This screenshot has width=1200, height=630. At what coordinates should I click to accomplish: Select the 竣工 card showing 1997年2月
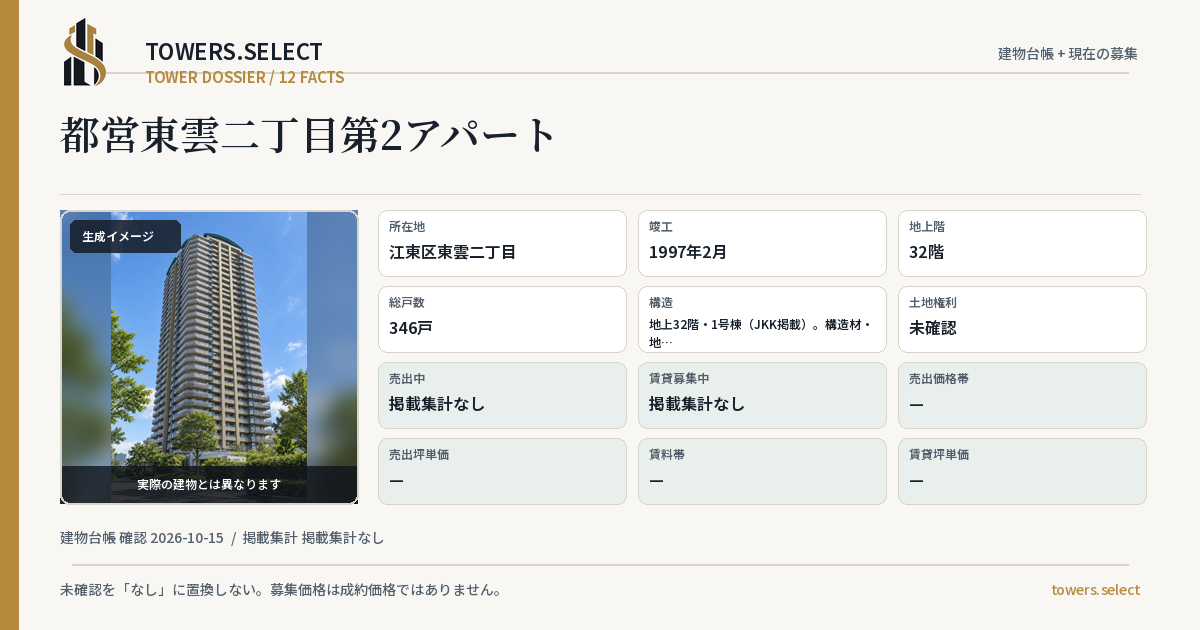[762, 243]
